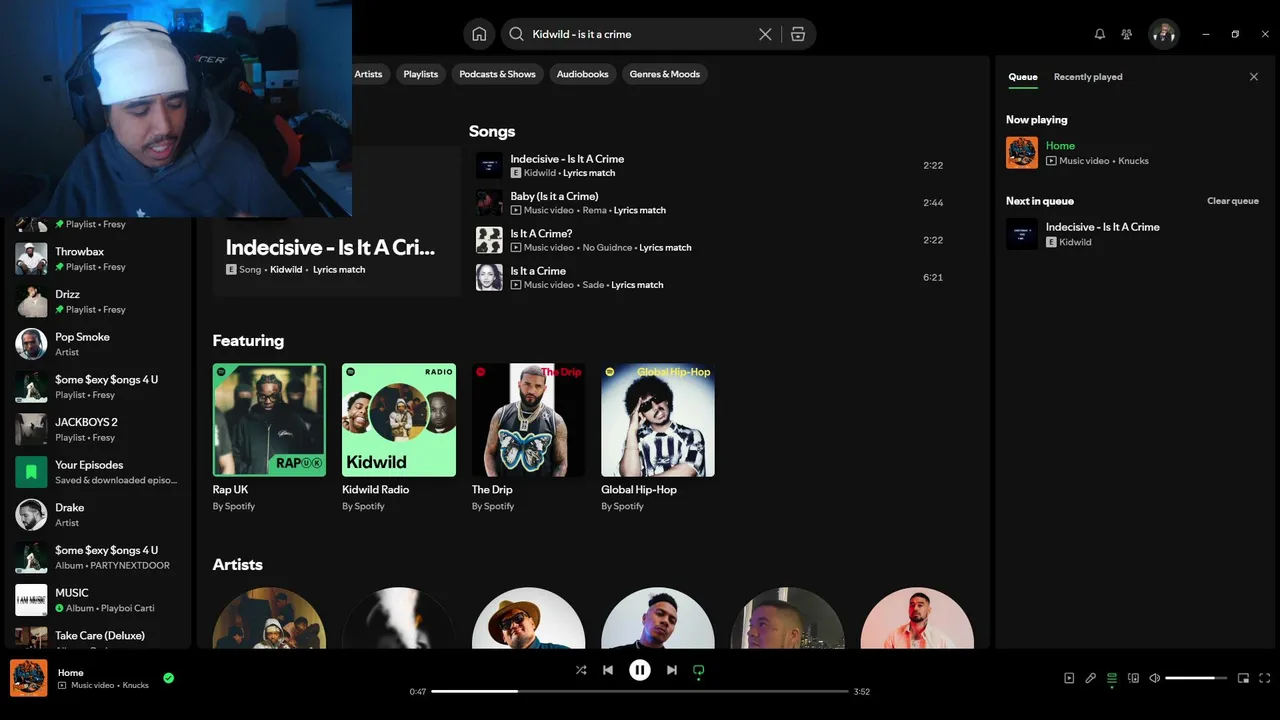Enter full screen mode icon

1265,678
